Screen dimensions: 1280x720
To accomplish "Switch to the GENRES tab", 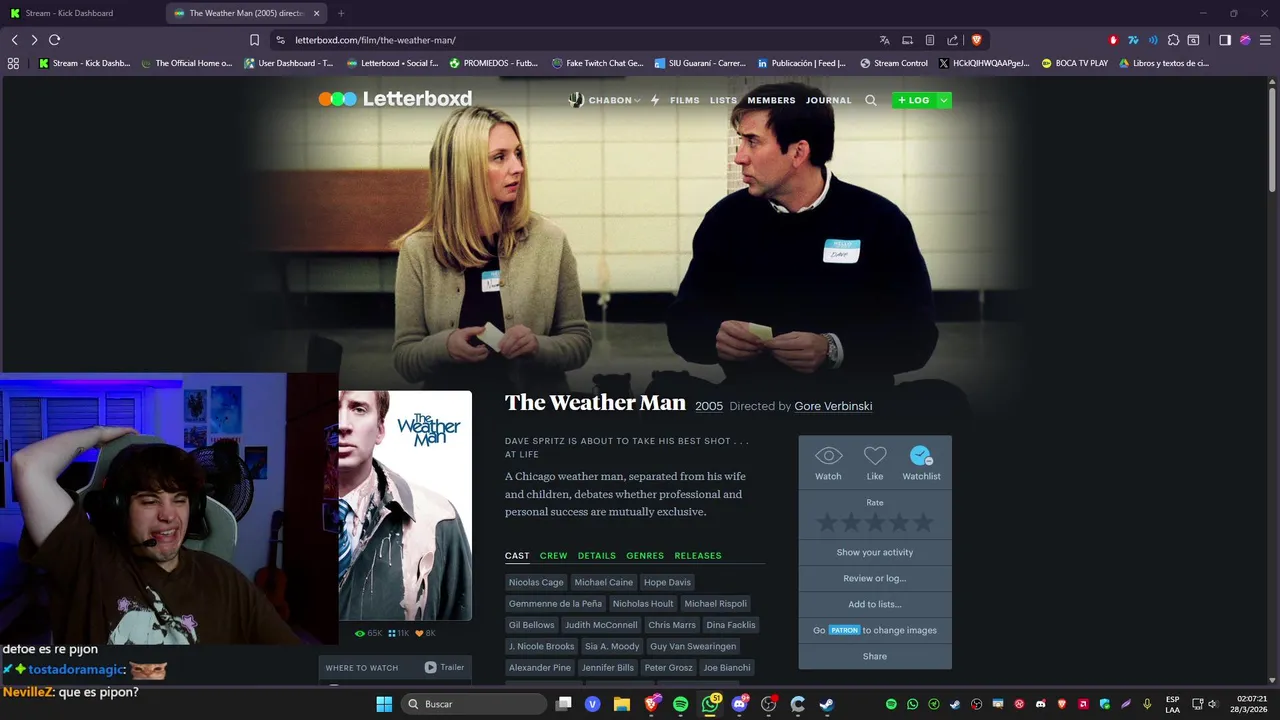I will 645,555.
